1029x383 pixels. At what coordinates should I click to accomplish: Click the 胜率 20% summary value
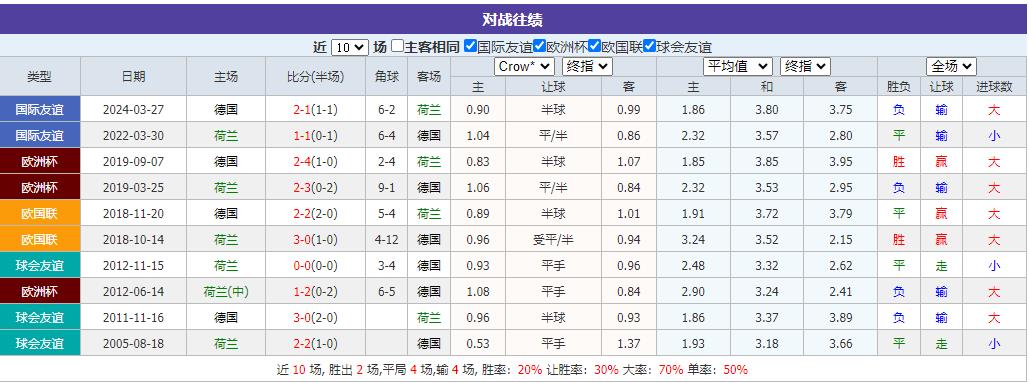530,370
